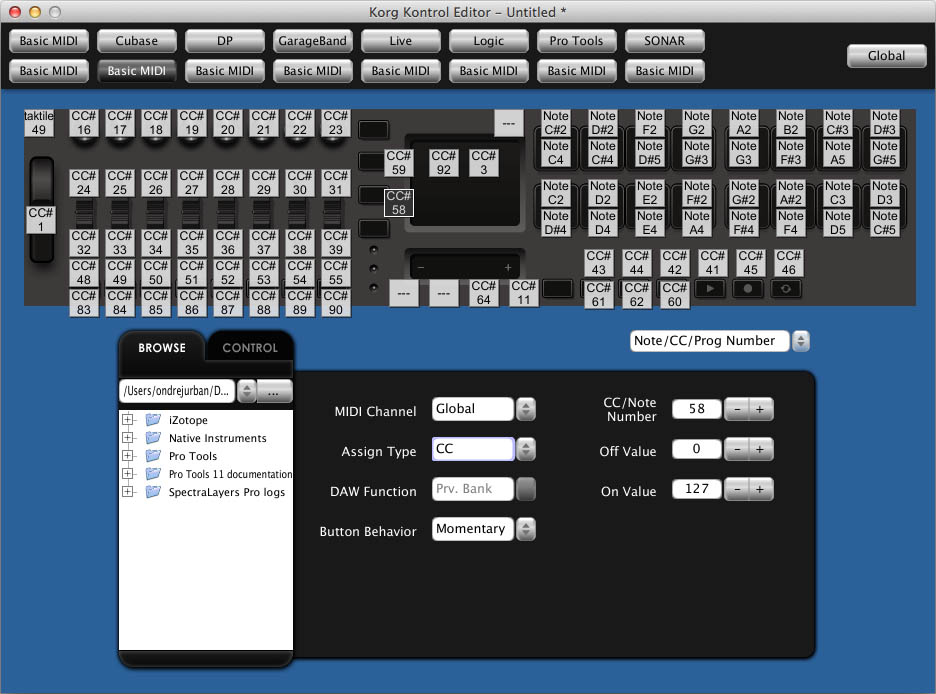Click the Global settings button

coord(886,56)
